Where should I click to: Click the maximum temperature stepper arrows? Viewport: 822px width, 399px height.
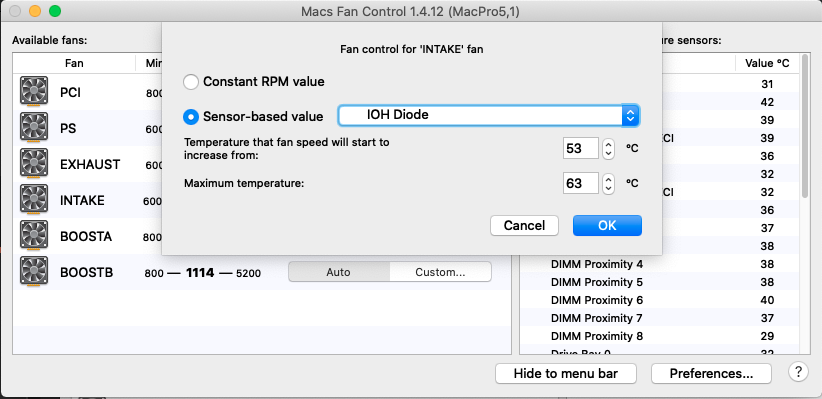pos(608,184)
